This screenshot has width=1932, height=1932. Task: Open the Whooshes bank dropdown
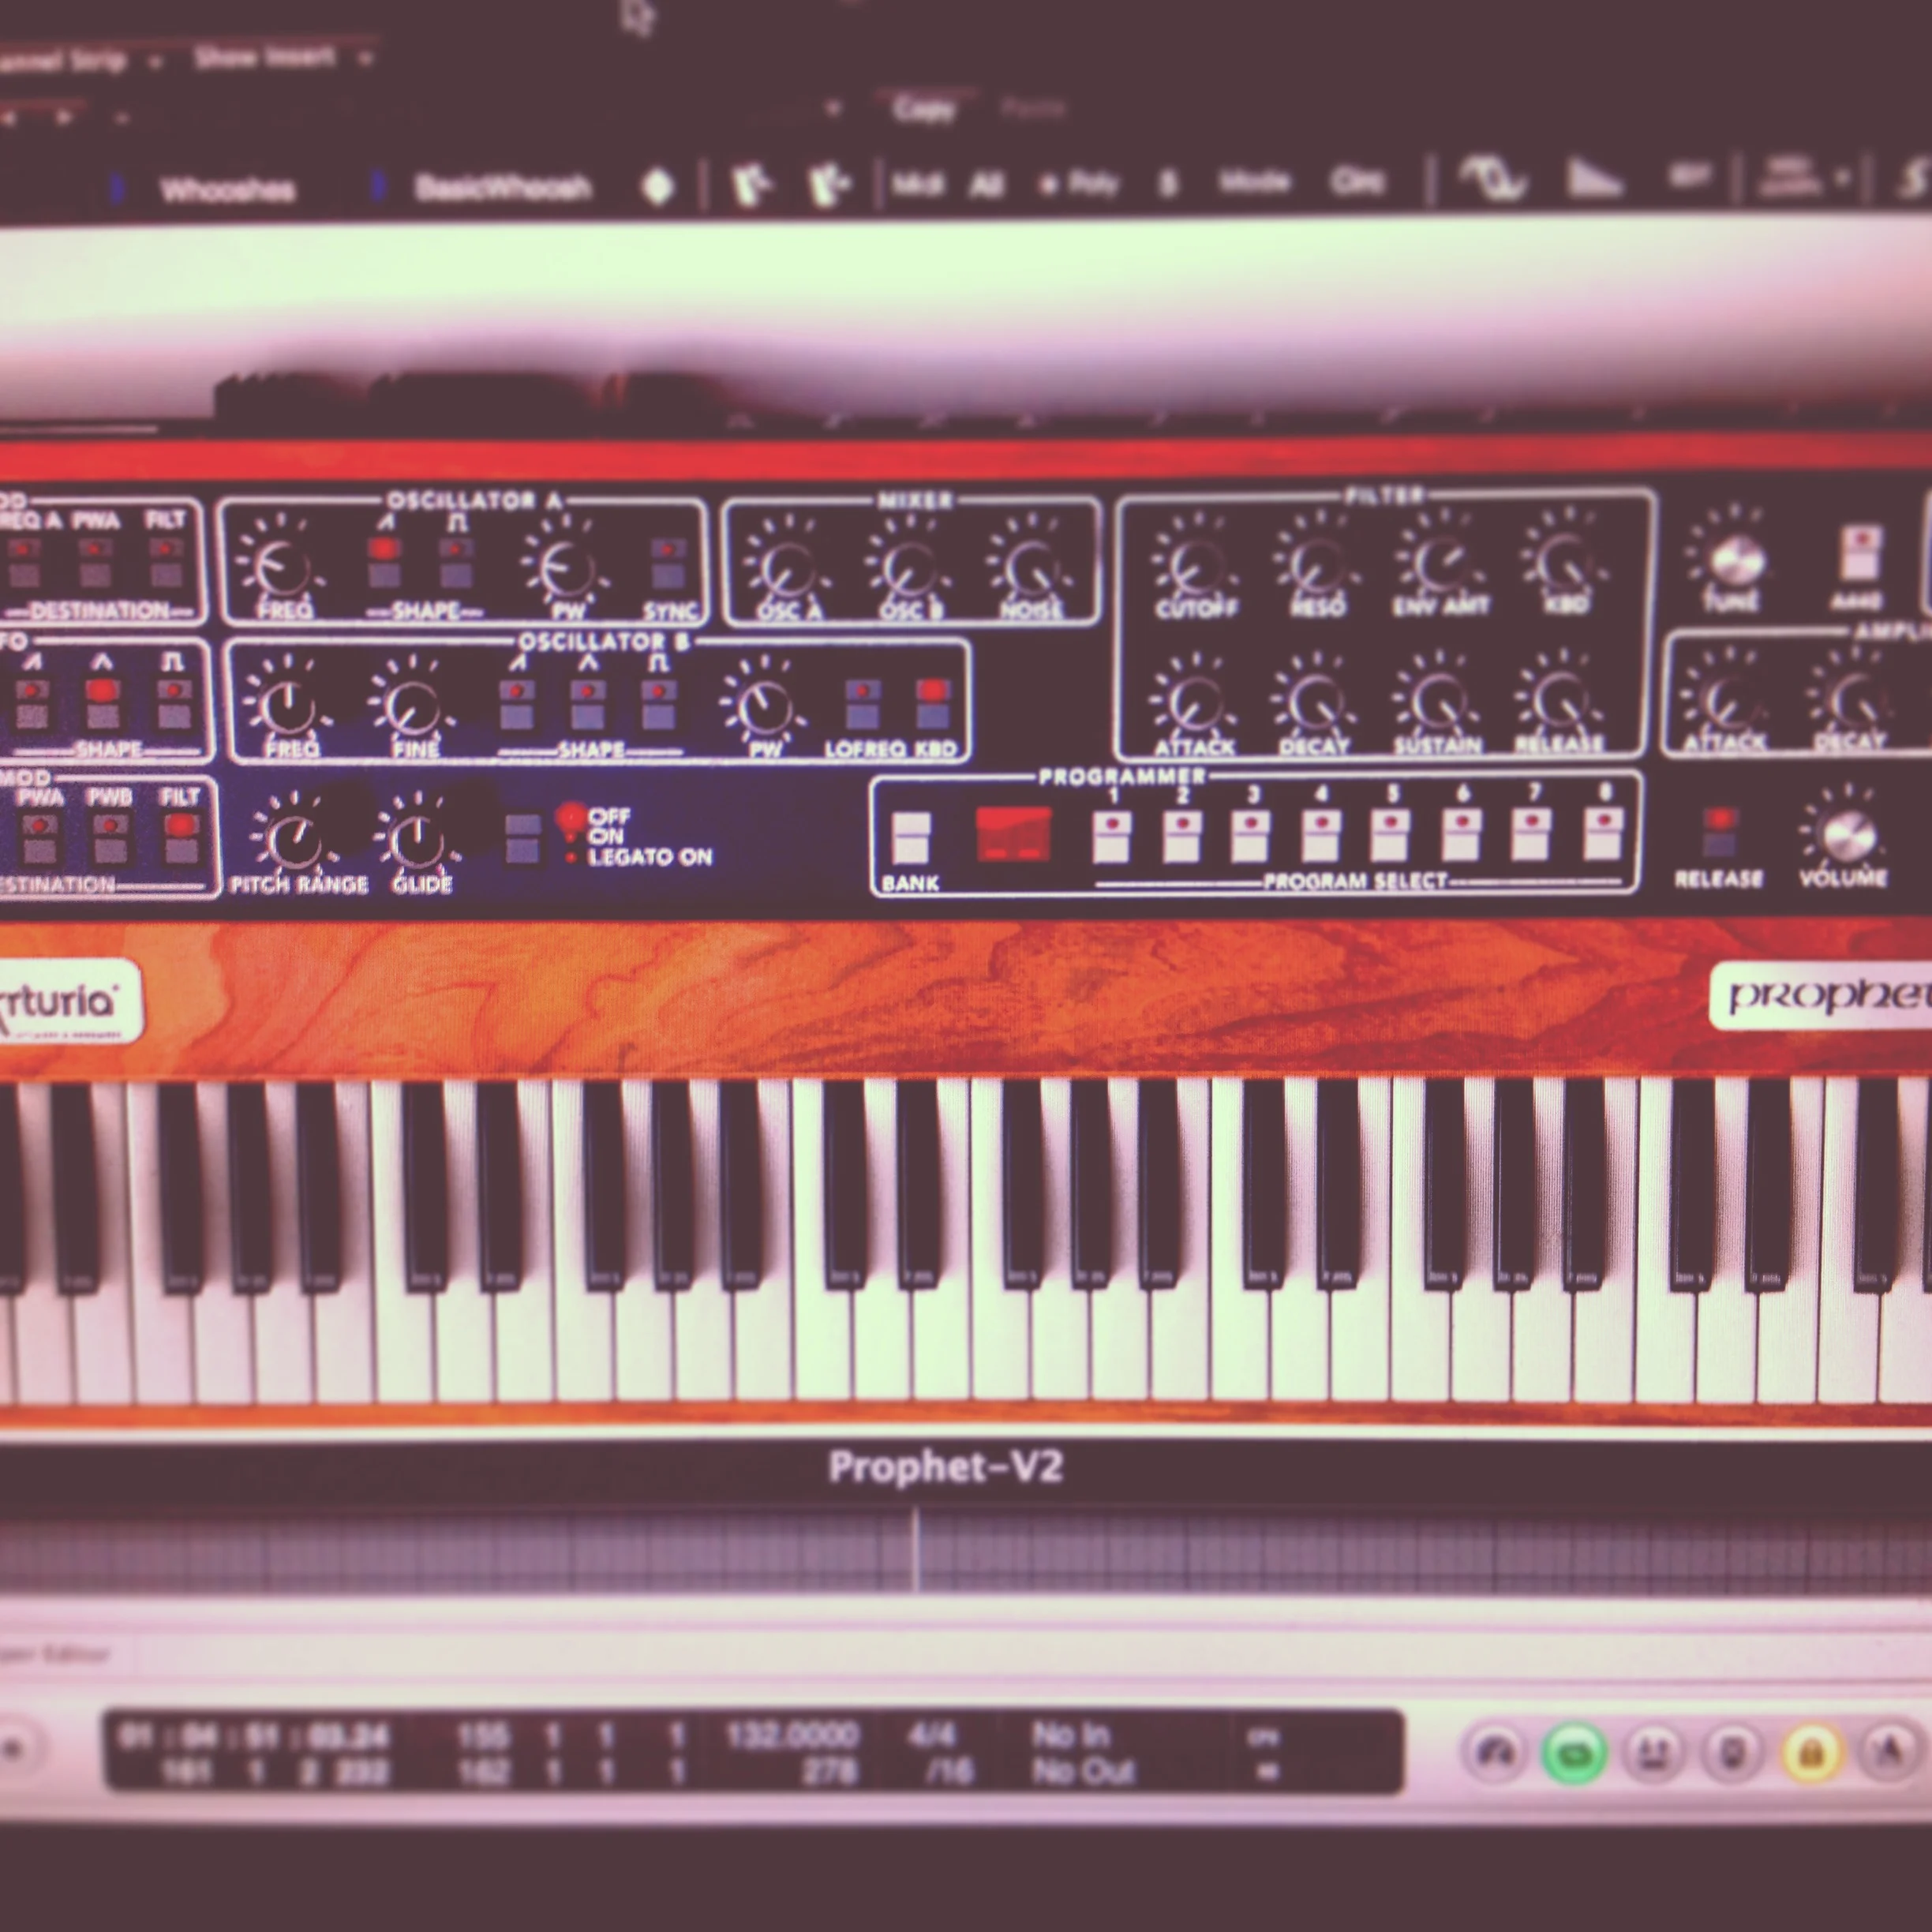click(228, 189)
